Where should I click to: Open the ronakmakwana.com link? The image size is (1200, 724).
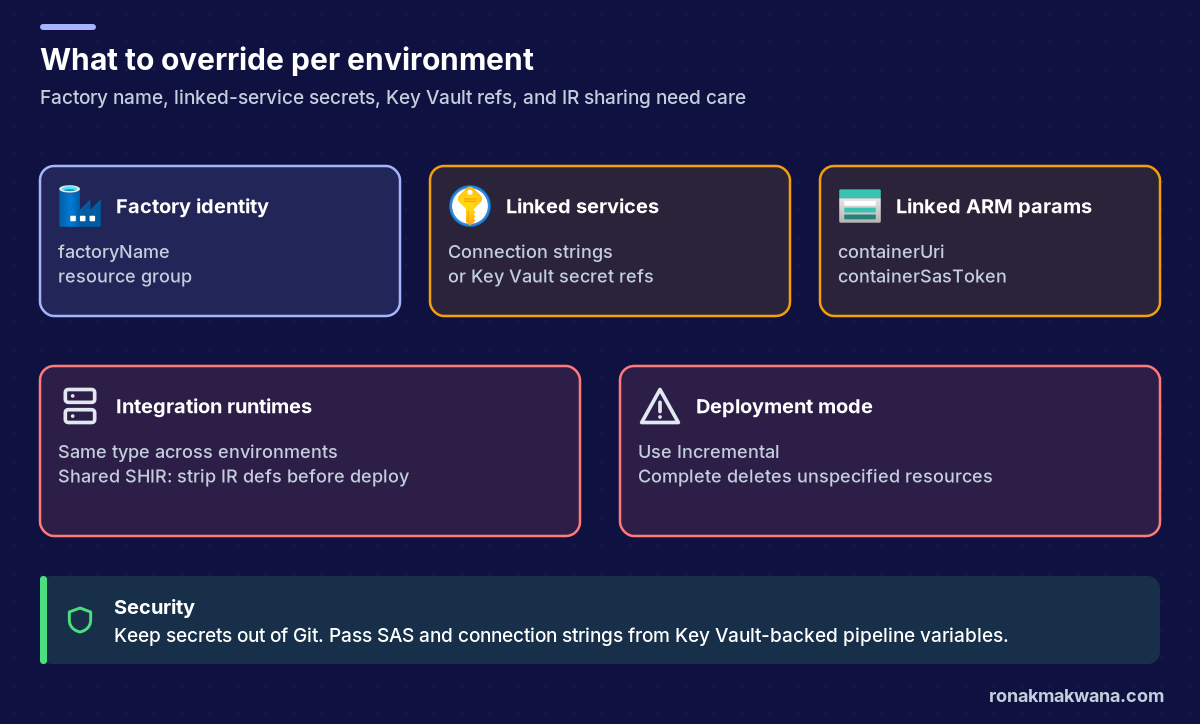coord(1076,696)
